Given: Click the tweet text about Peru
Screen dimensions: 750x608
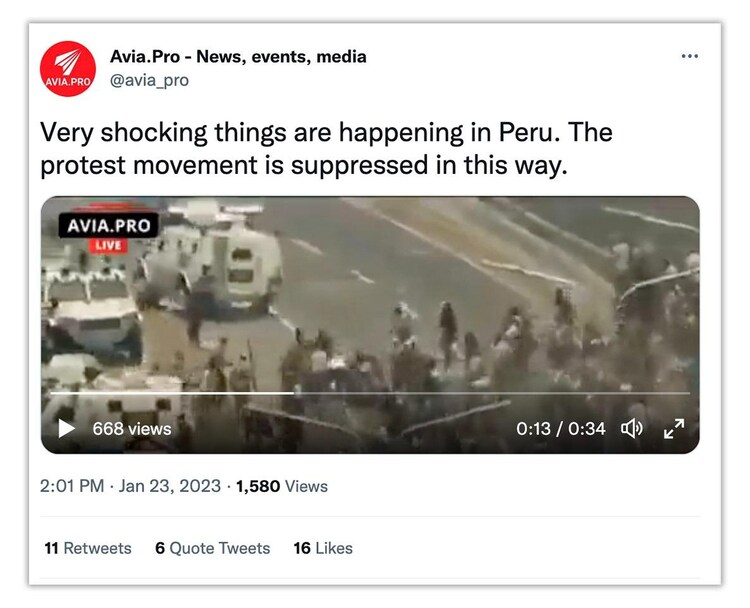Looking at the screenshot, I should point(326,148).
